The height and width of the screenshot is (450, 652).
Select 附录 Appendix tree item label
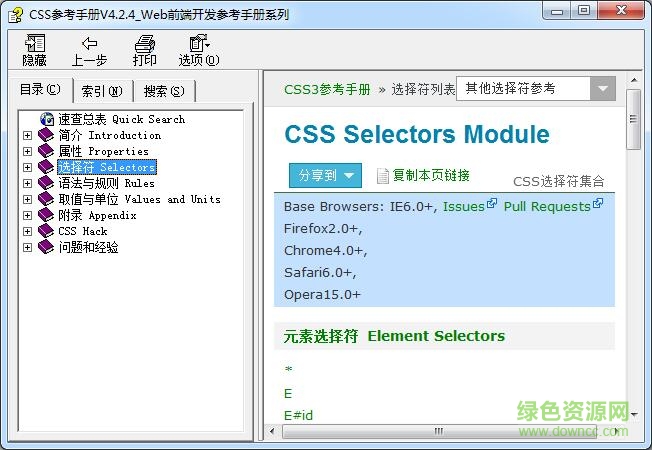pos(97,215)
